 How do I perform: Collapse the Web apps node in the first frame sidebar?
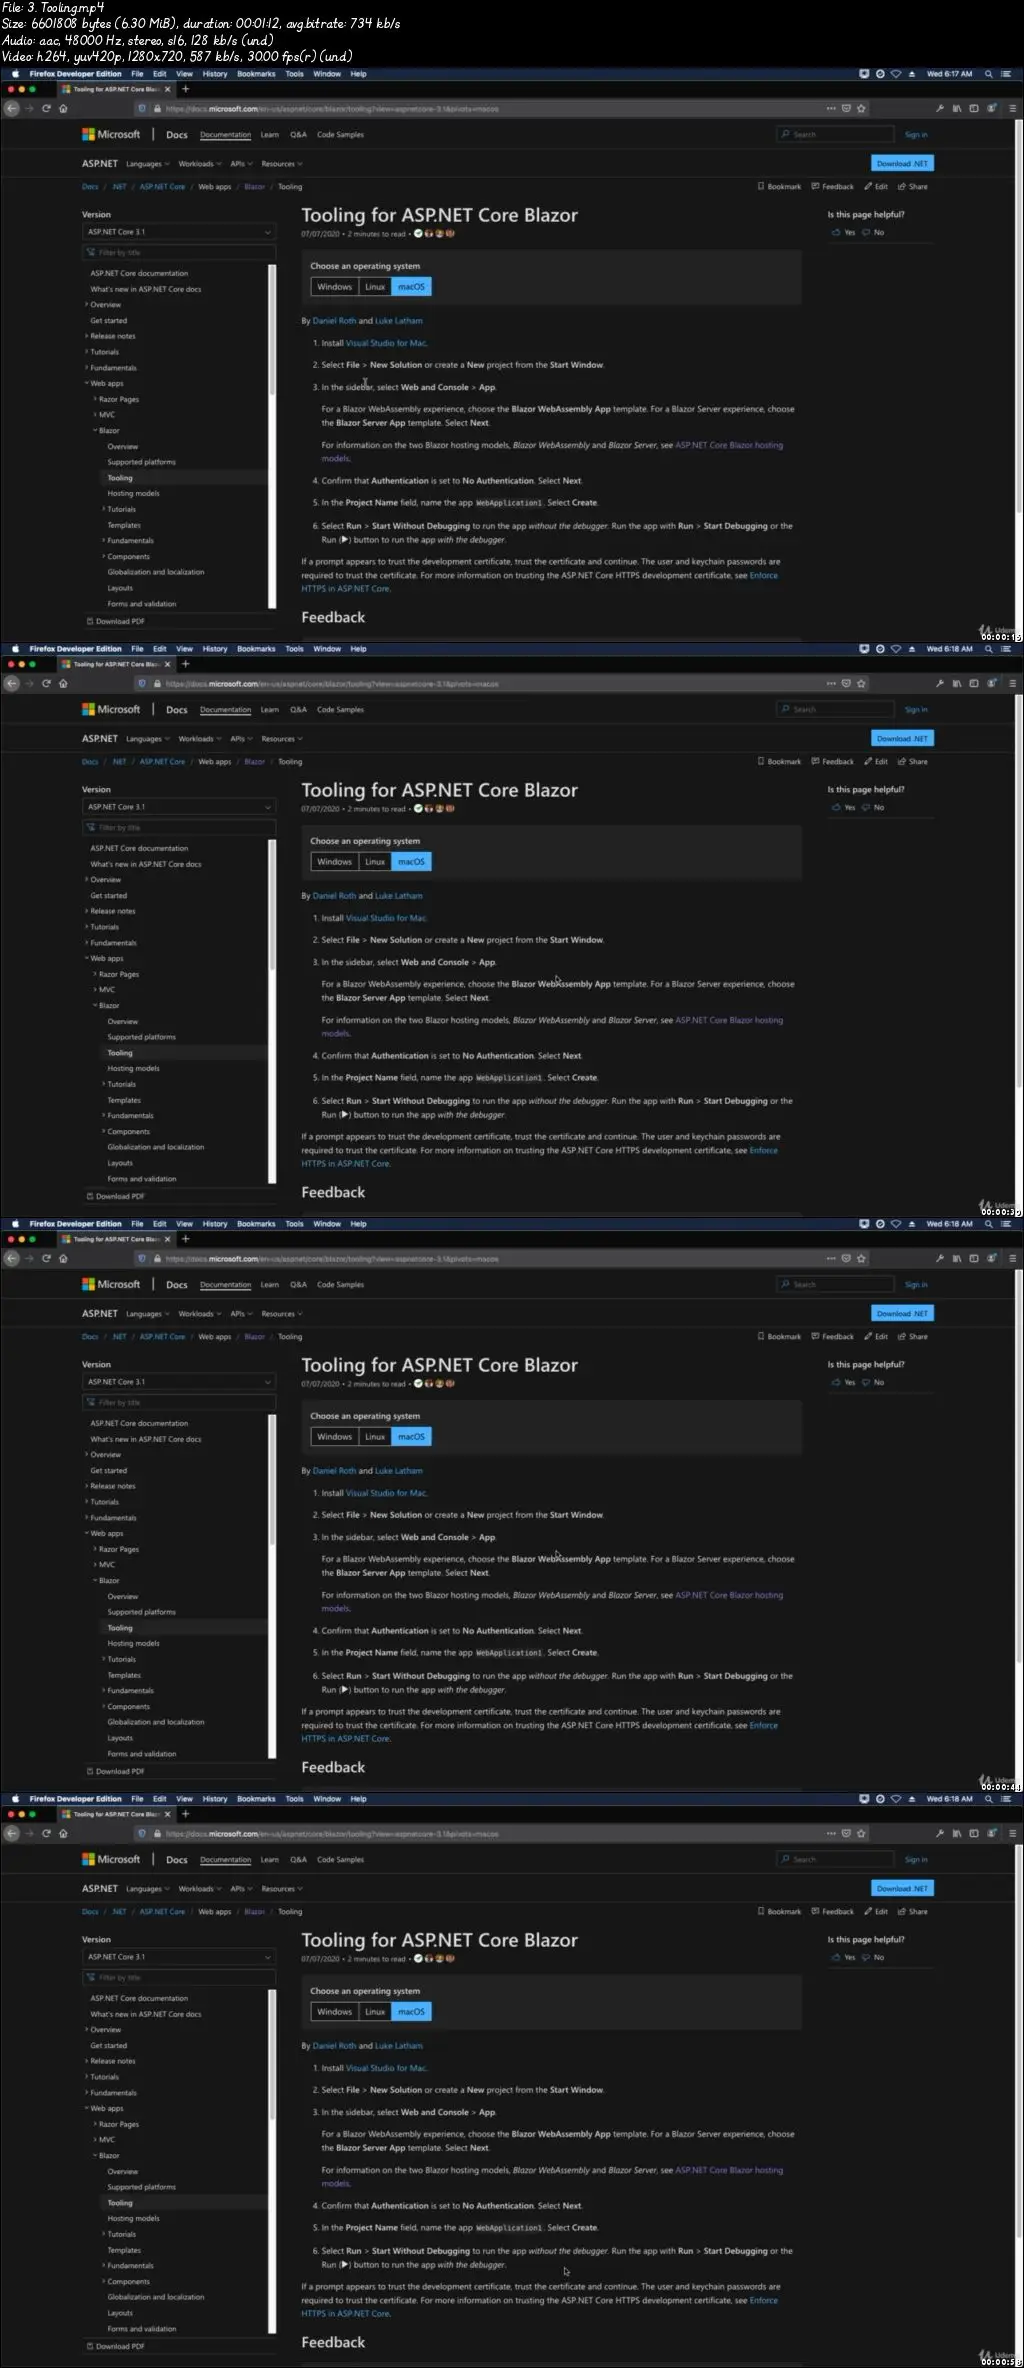pos(105,383)
